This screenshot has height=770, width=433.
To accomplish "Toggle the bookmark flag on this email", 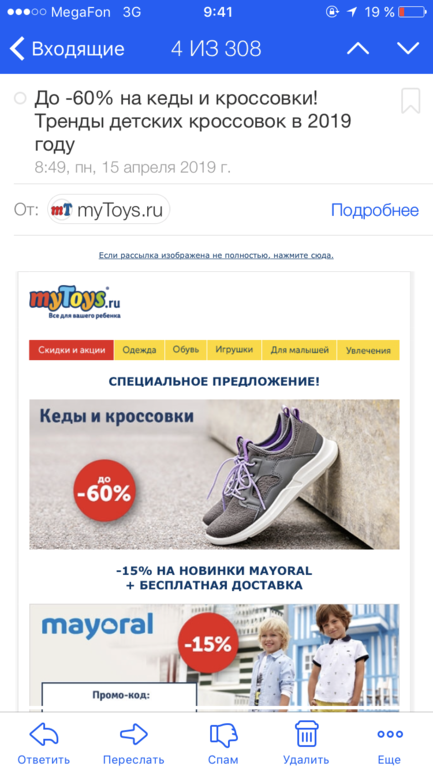I will point(410,101).
